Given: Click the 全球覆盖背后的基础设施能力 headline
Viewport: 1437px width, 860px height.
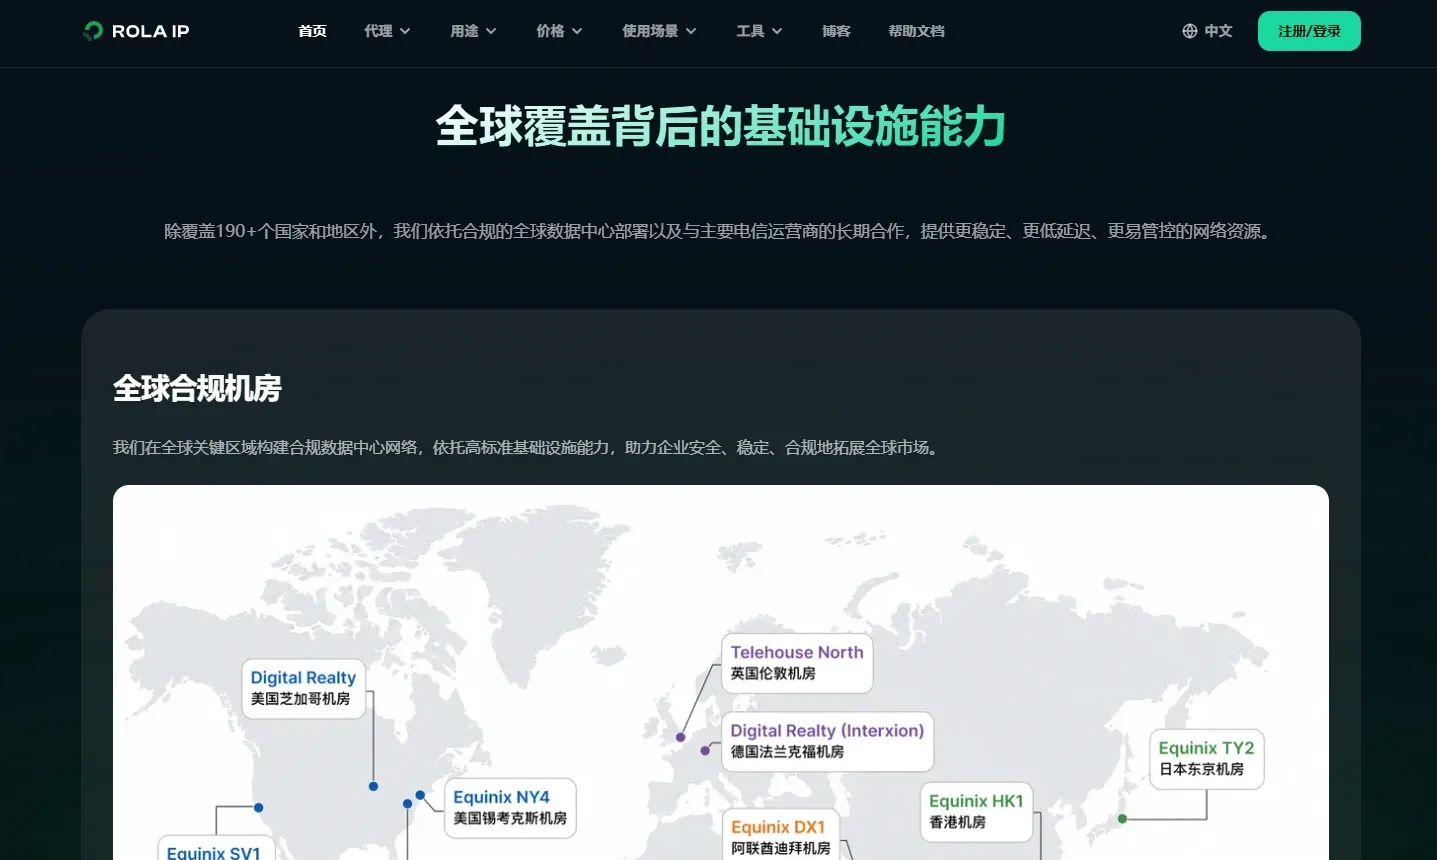Looking at the screenshot, I should click(720, 127).
